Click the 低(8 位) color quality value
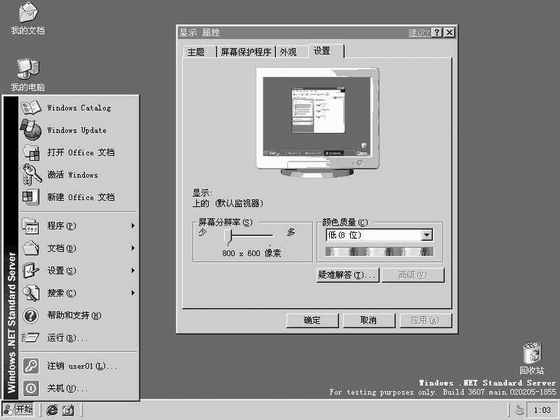560x420 pixels. [344, 235]
